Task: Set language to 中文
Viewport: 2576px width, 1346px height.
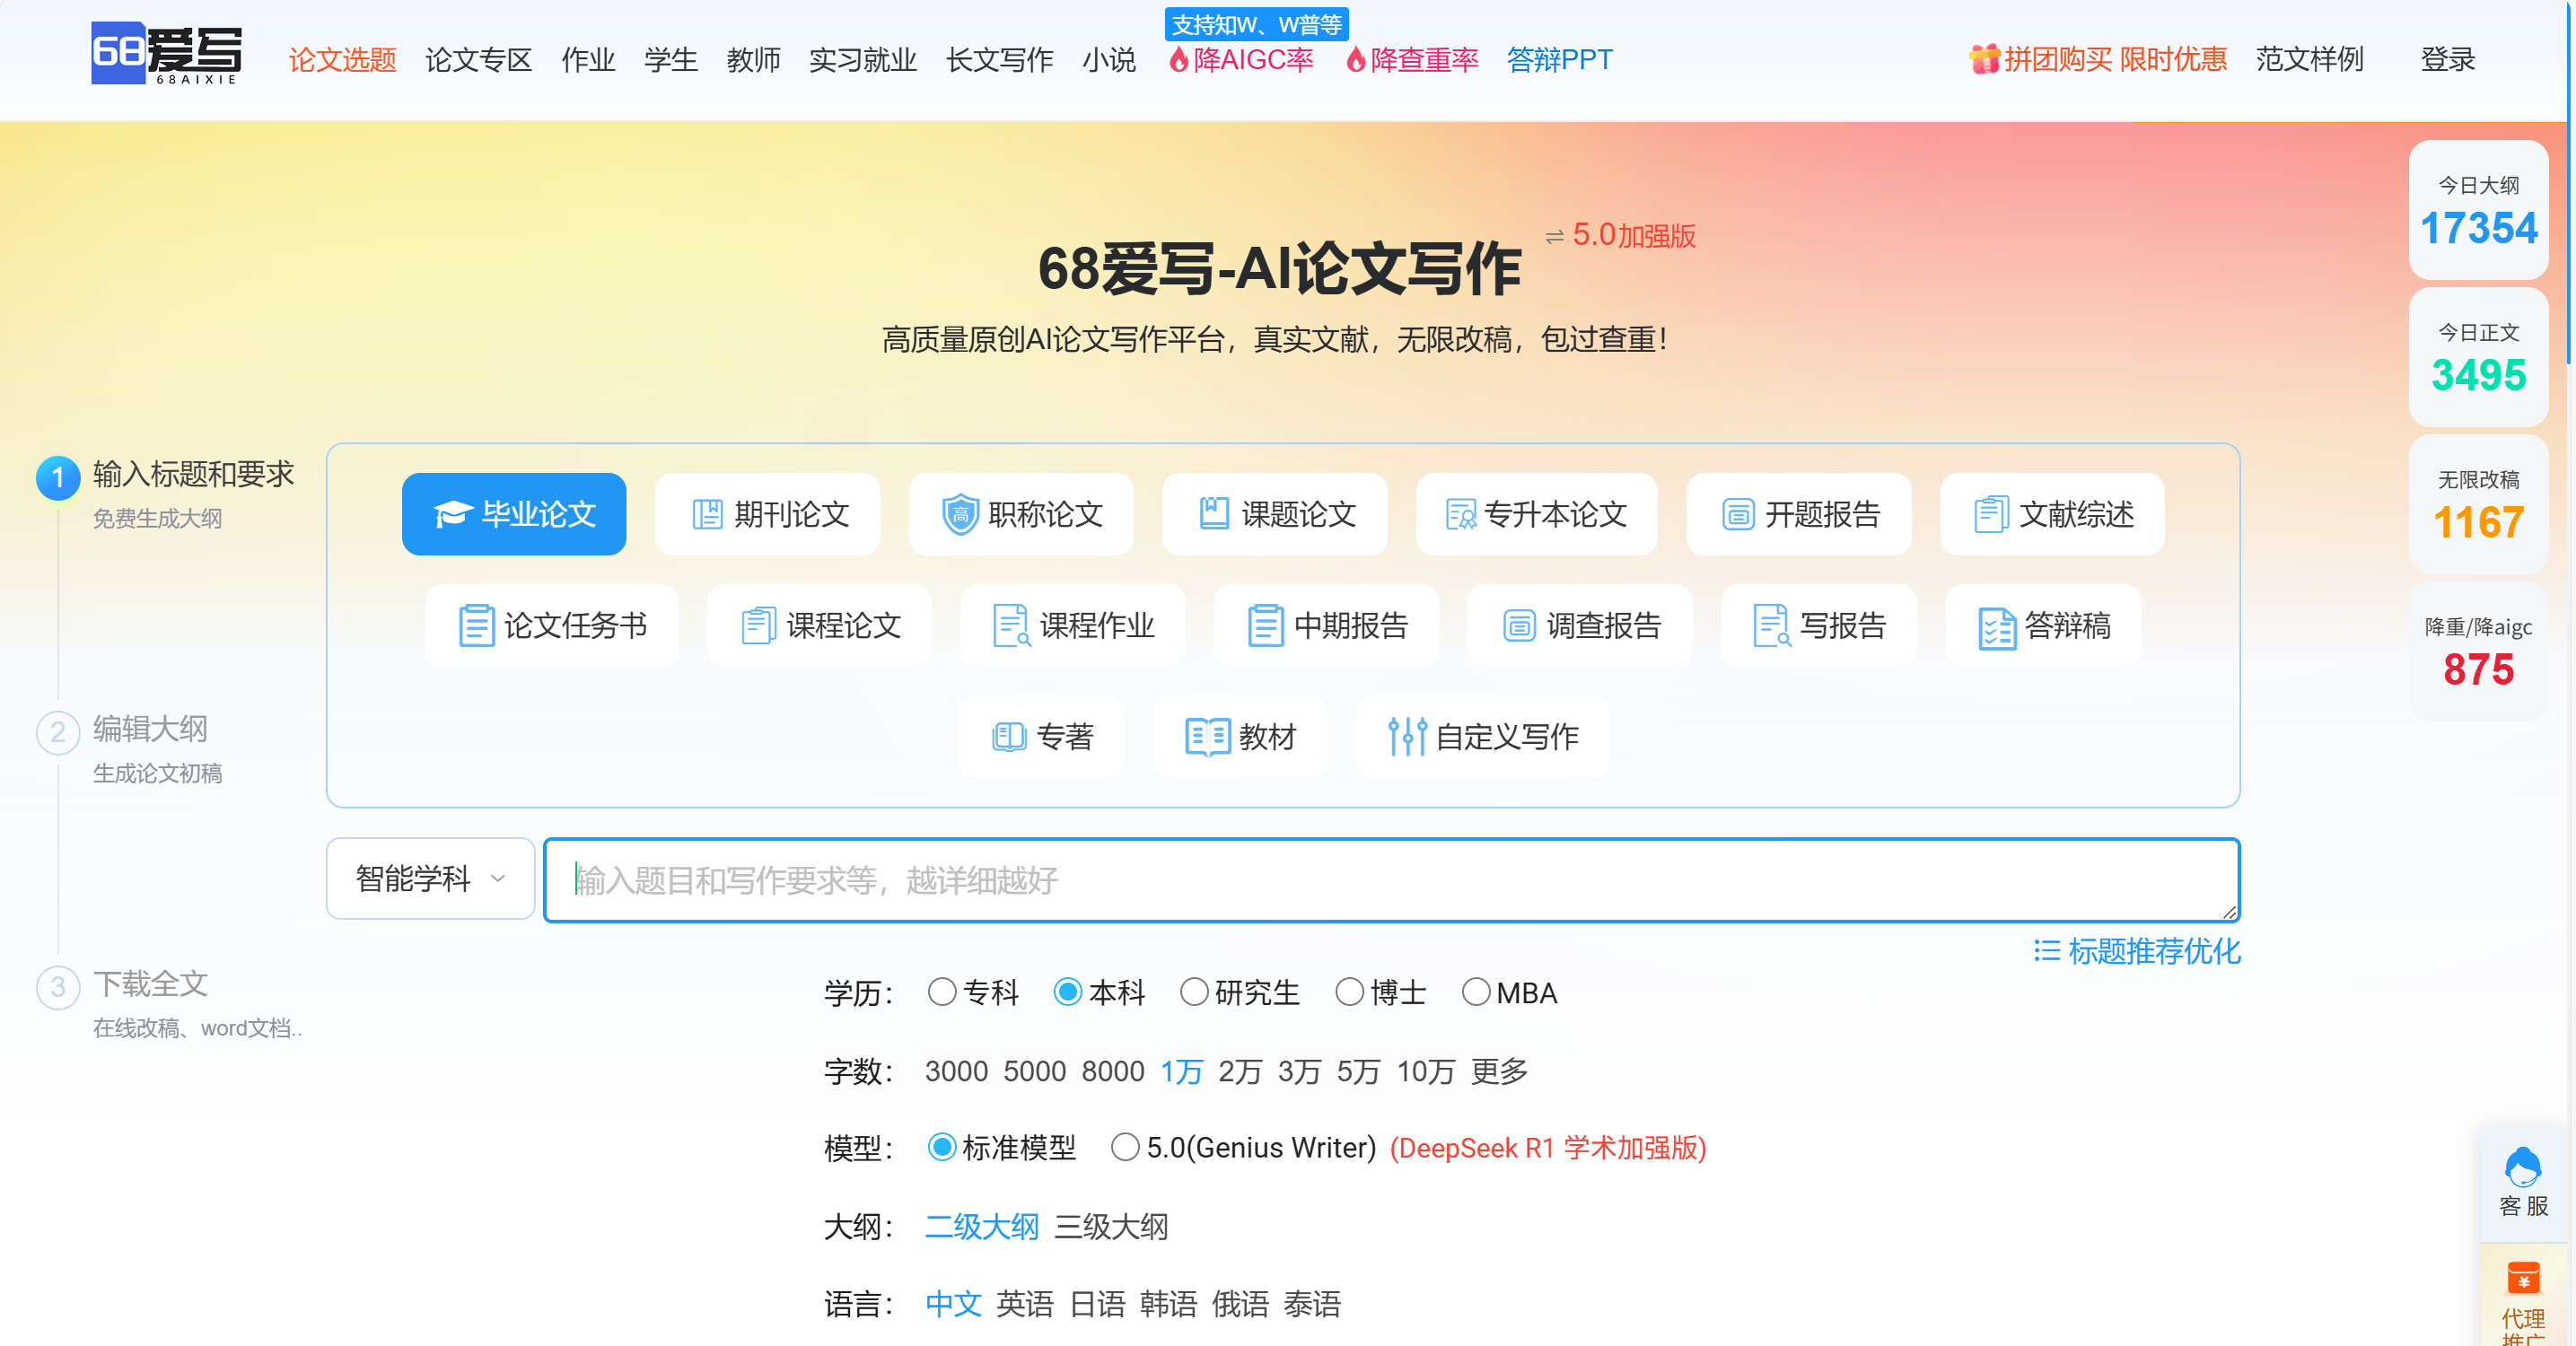Action: pyautogui.click(x=953, y=1304)
